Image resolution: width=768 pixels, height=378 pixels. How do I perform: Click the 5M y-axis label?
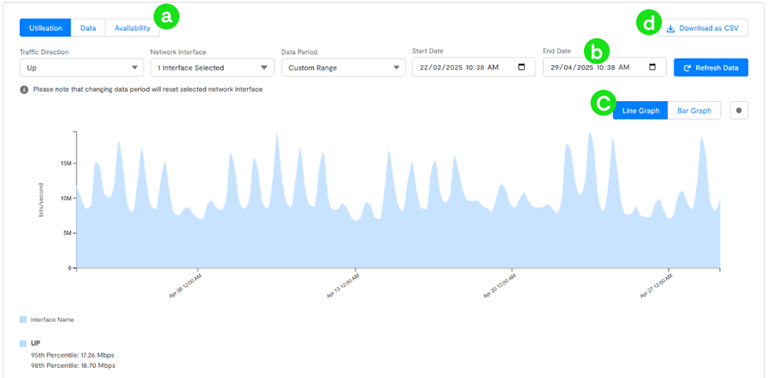(68, 234)
